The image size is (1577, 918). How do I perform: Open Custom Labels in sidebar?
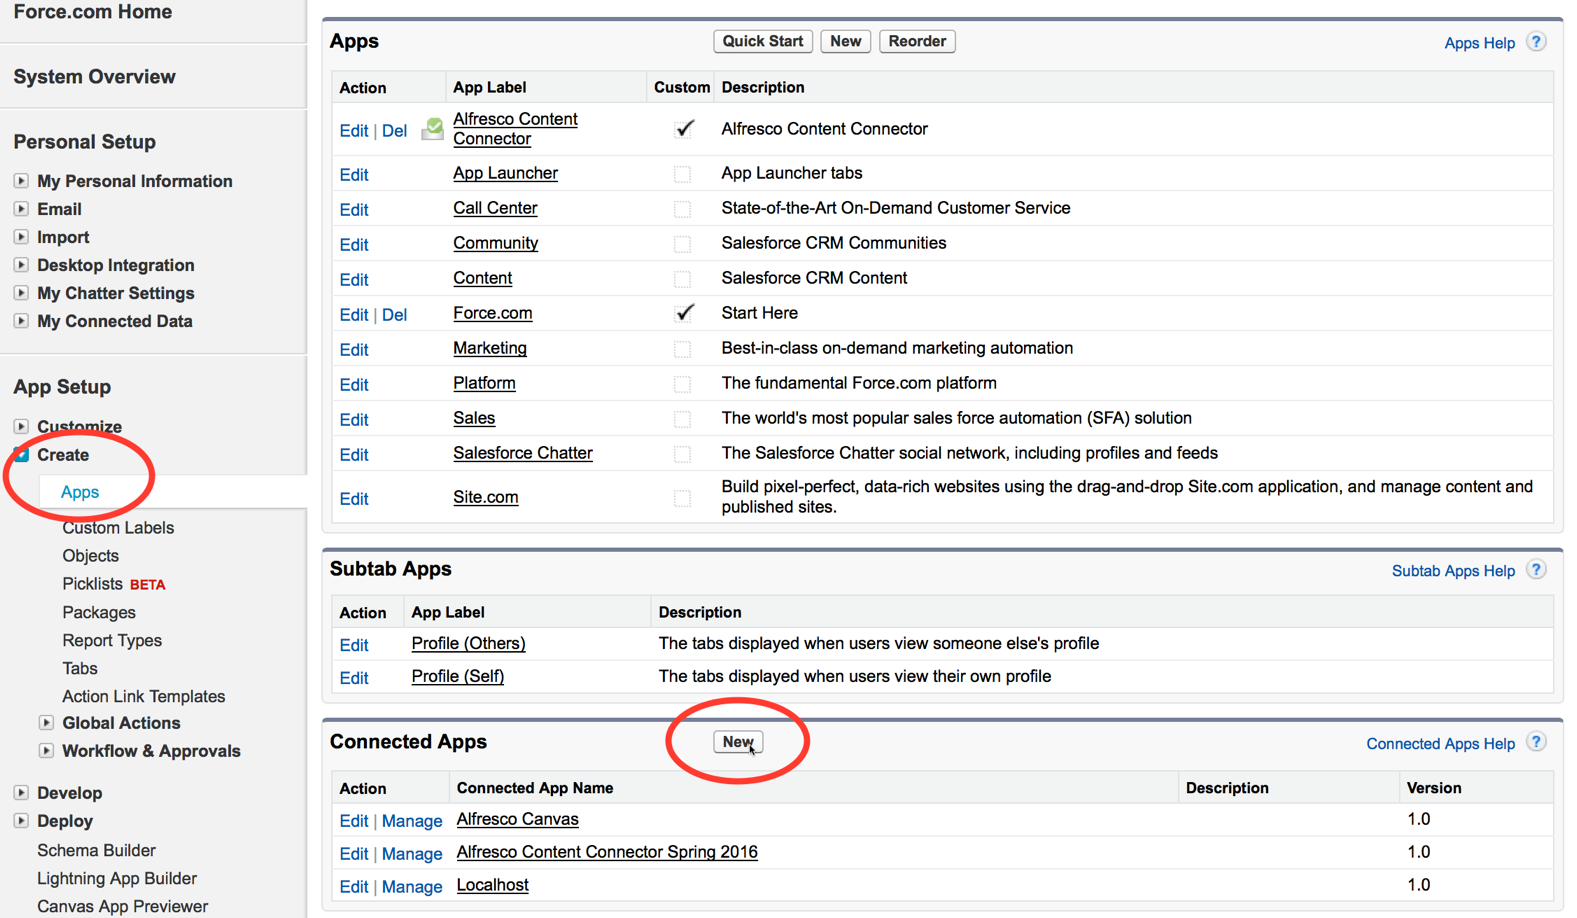point(118,528)
